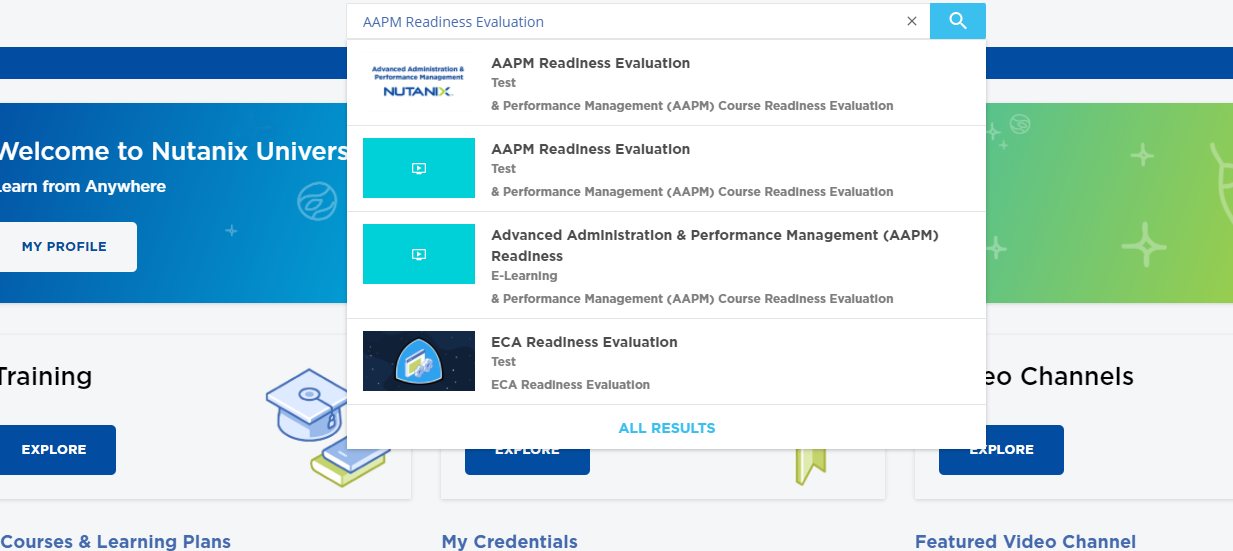Open Advanced Administration & Performance Management (AAPM) Readiness result
Screen dimensions: 1233x551
(x=715, y=245)
